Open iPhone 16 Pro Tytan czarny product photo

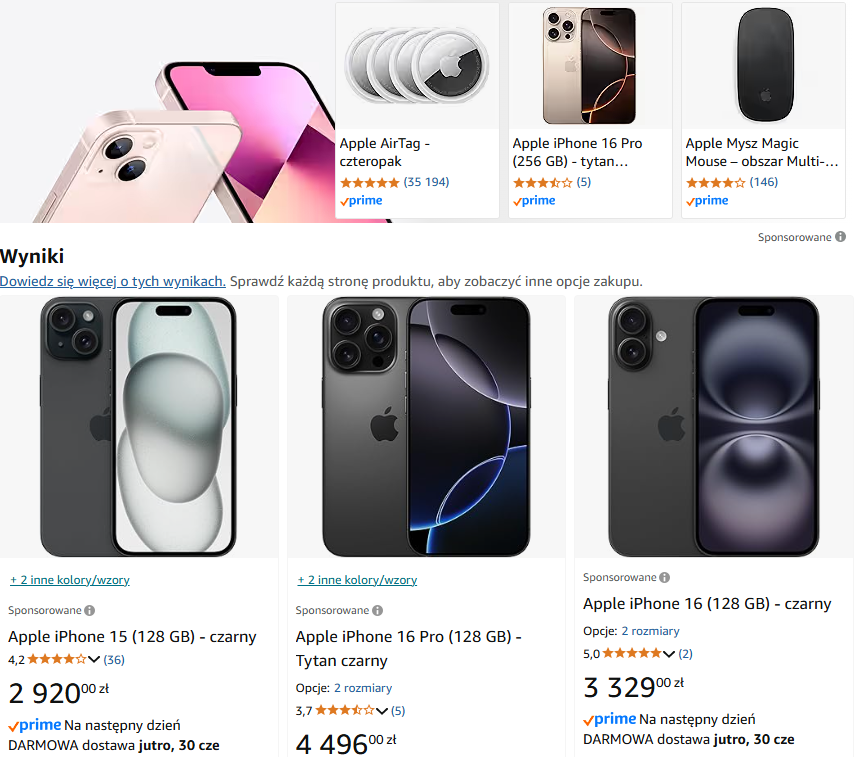pos(426,427)
